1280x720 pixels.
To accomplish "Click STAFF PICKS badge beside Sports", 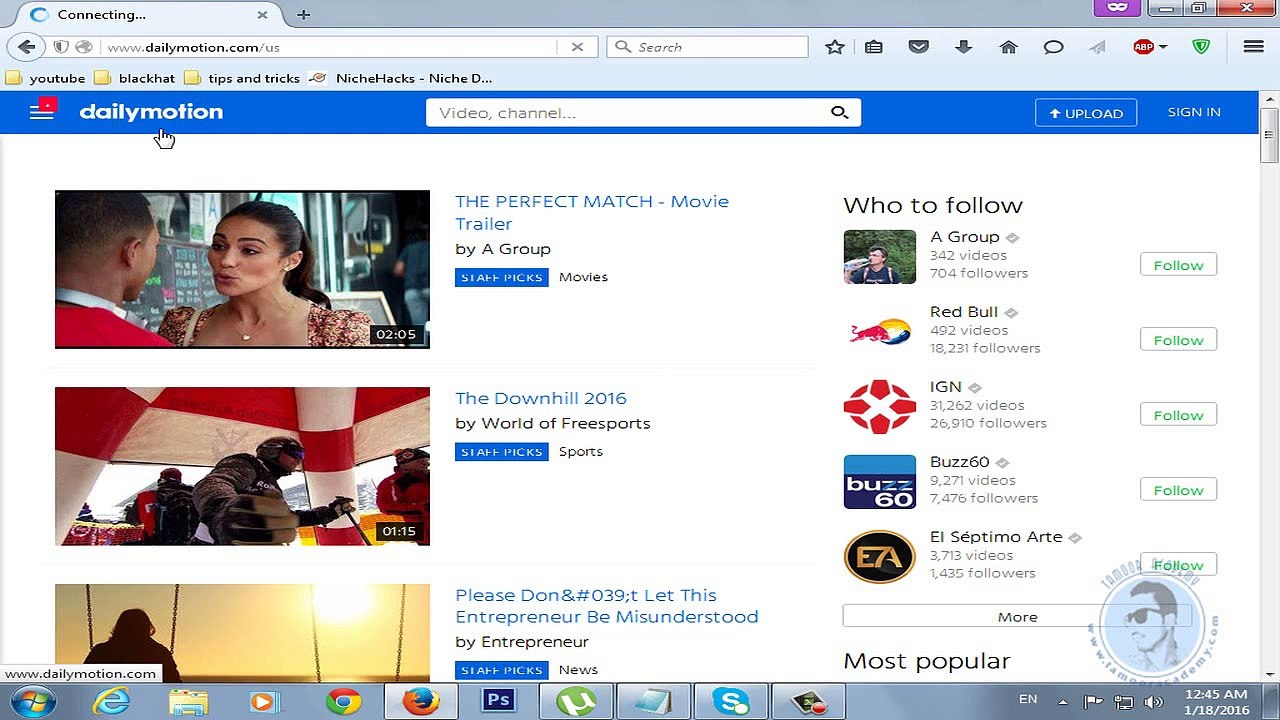I will point(502,452).
